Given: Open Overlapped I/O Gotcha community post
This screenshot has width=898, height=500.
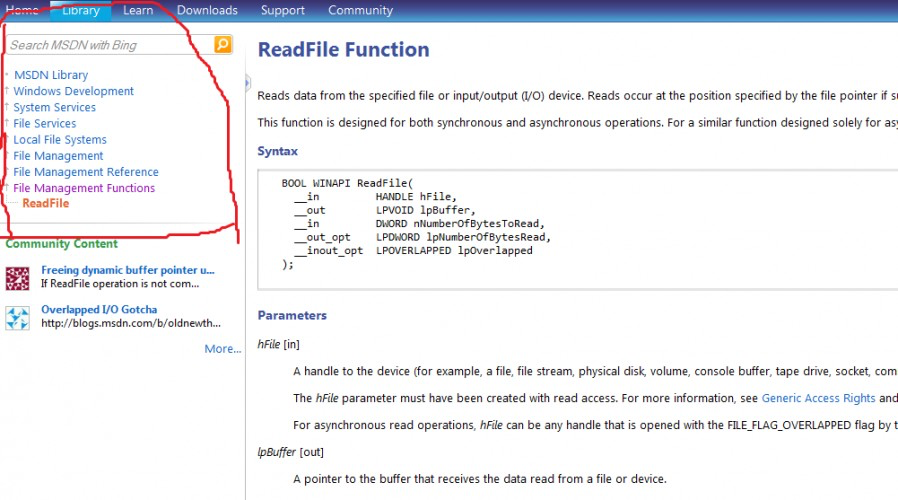Looking at the screenshot, I should click(x=99, y=310).
